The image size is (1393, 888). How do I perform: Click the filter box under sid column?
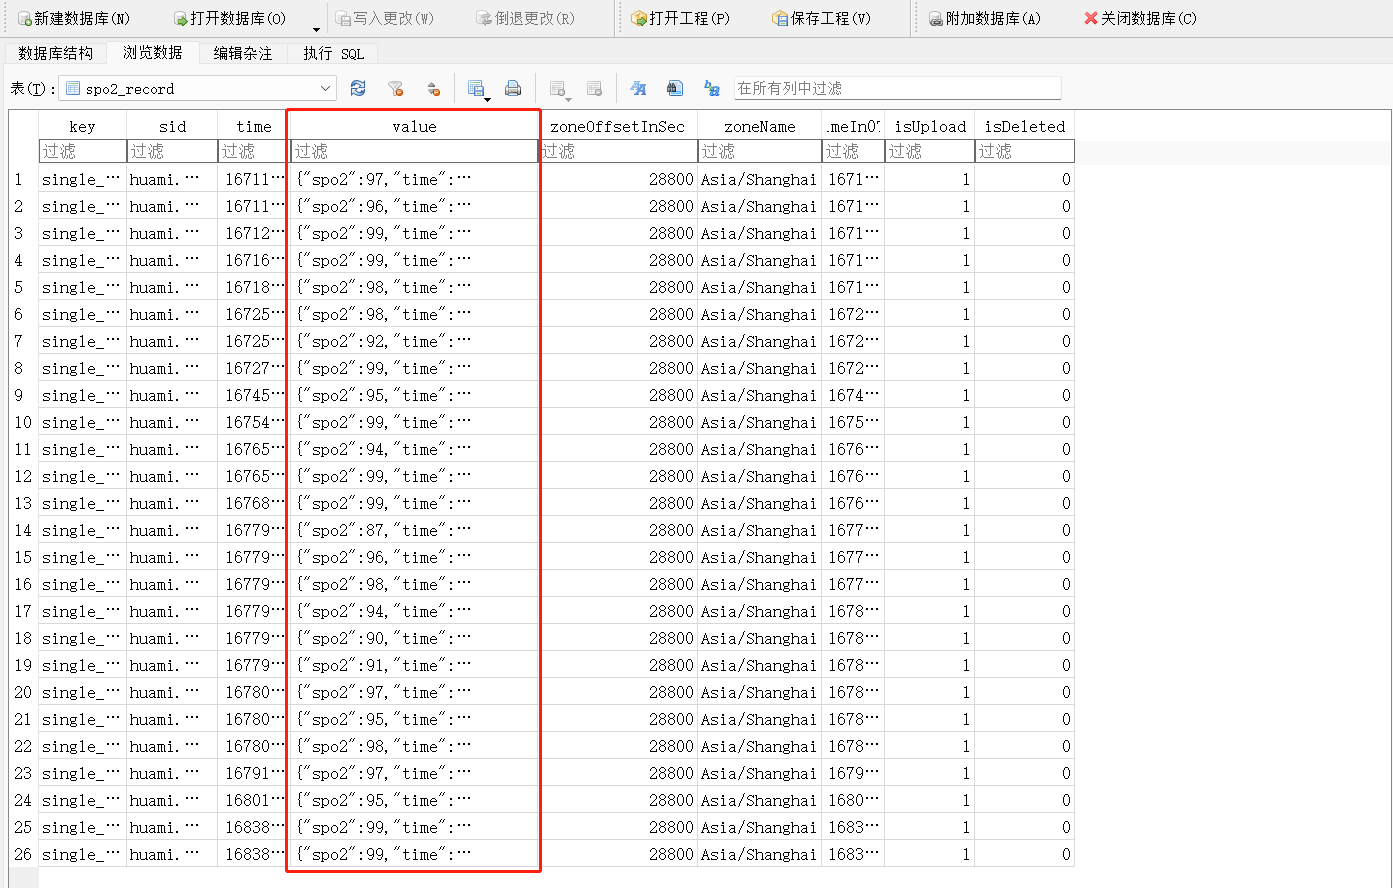pyautogui.click(x=172, y=151)
